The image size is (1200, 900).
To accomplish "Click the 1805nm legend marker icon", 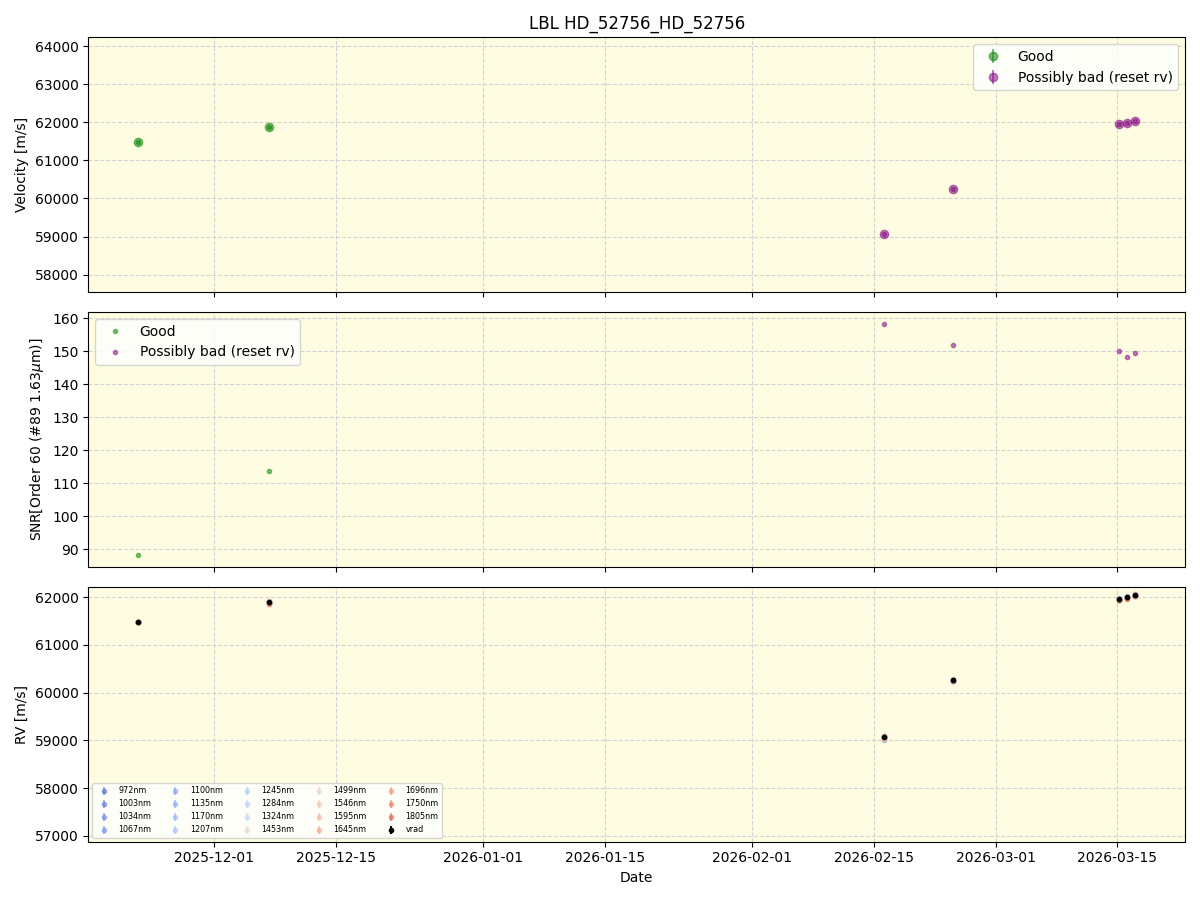I will [x=392, y=815].
